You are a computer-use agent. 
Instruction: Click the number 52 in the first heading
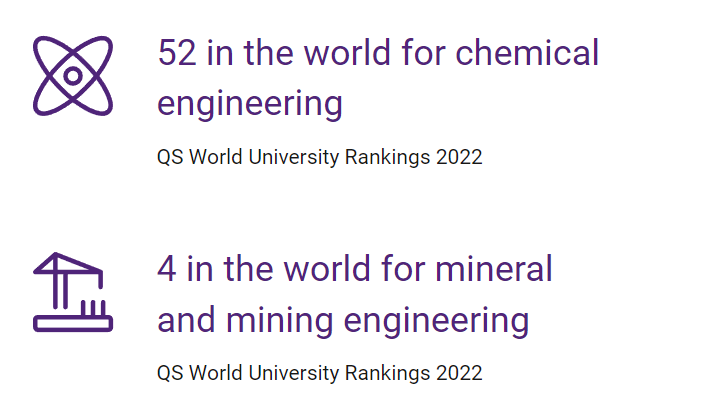coord(177,53)
